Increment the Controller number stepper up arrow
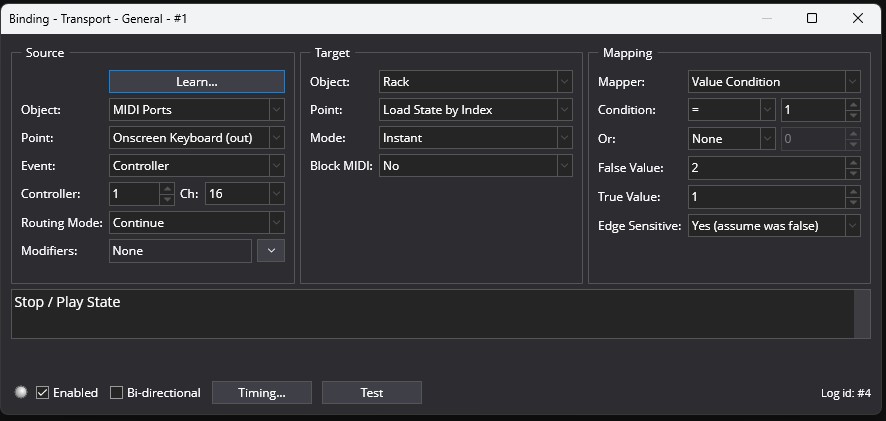Image resolution: width=886 pixels, height=421 pixels. [x=167, y=189]
